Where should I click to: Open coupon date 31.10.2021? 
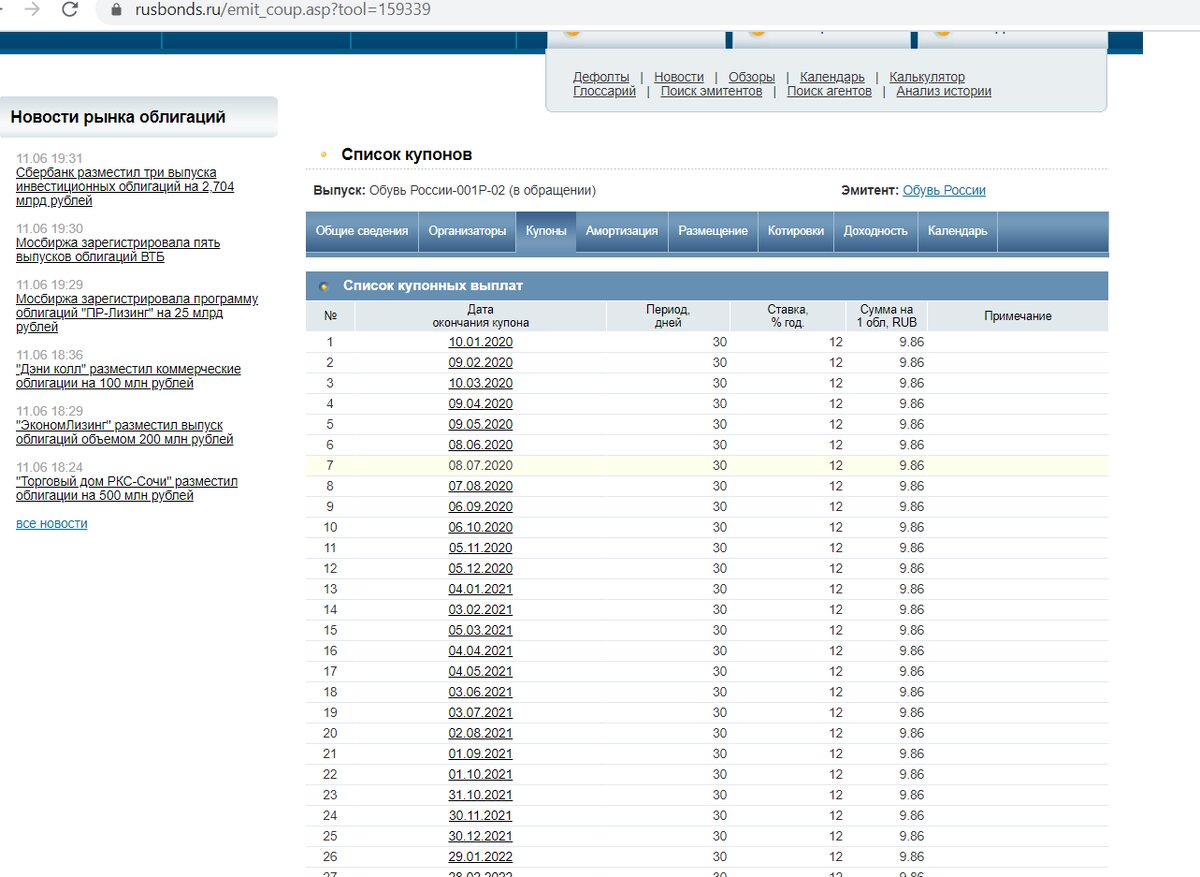pos(480,795)
